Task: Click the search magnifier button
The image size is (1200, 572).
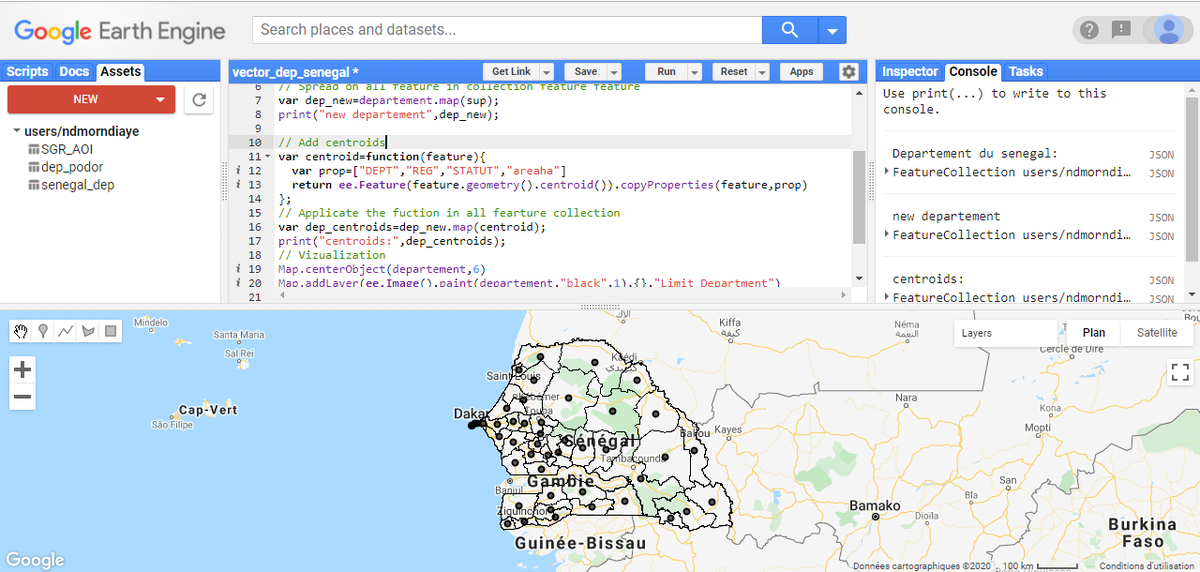Action: [x=790, y=30]
